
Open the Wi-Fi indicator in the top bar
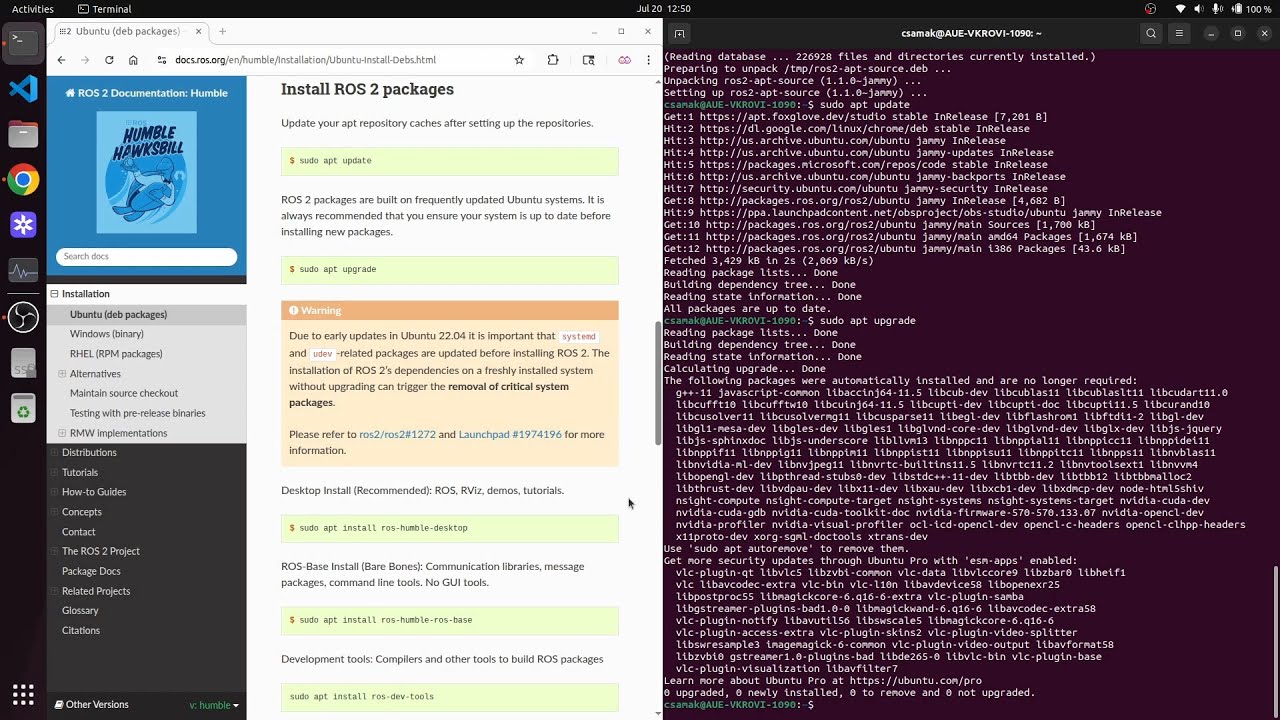[1180, 9]
